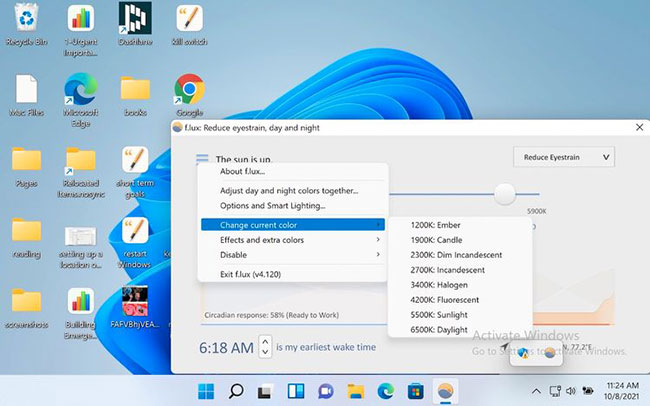This screenshot has width=650, height=406.
Task: Open Microsoft Edge from the taskbar
Action: click(386, 391)
